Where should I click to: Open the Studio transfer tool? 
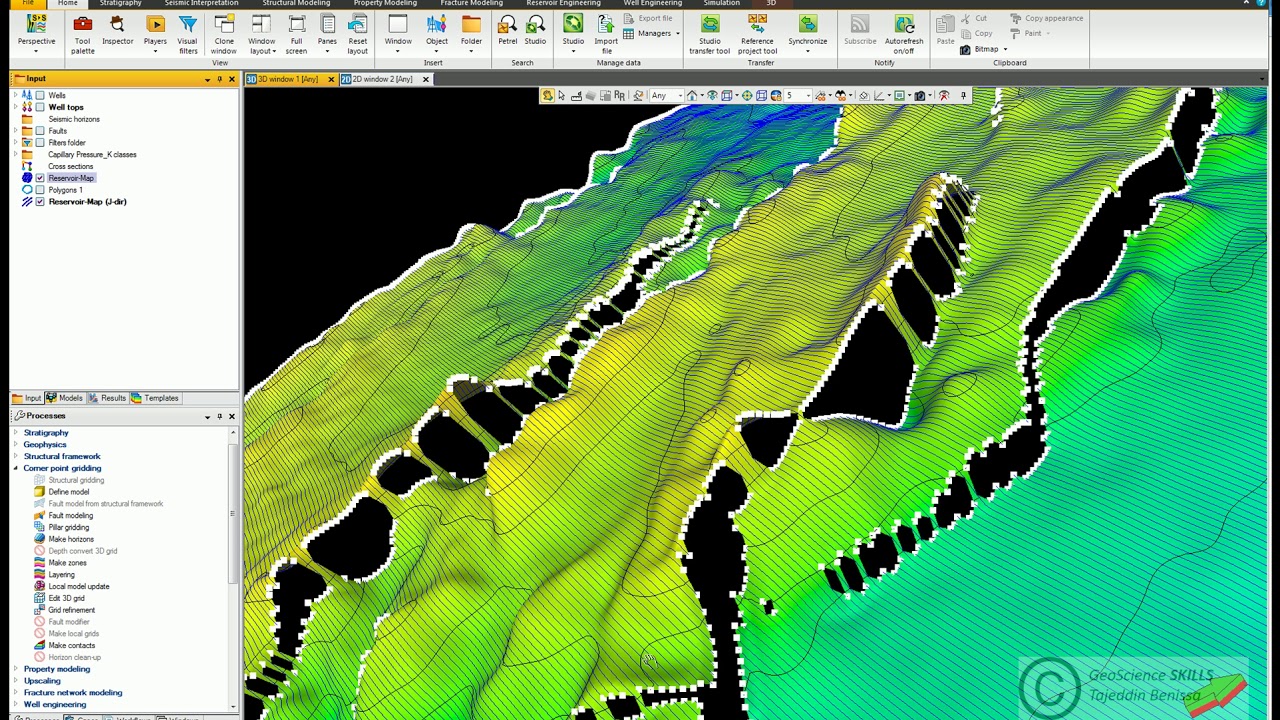[709, 34]
